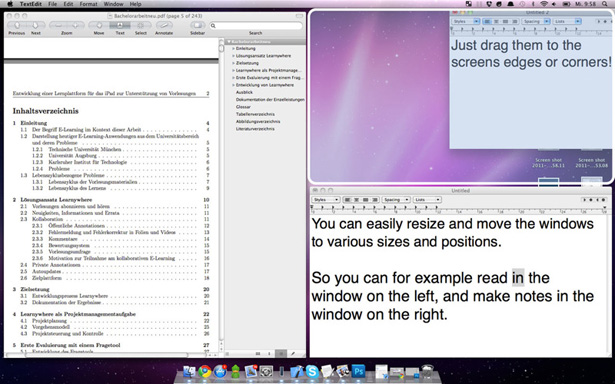Expand Entwicklung von Learnywhere outline entry
The width and height of the screenshot is (615, 384).
(233, 85)
